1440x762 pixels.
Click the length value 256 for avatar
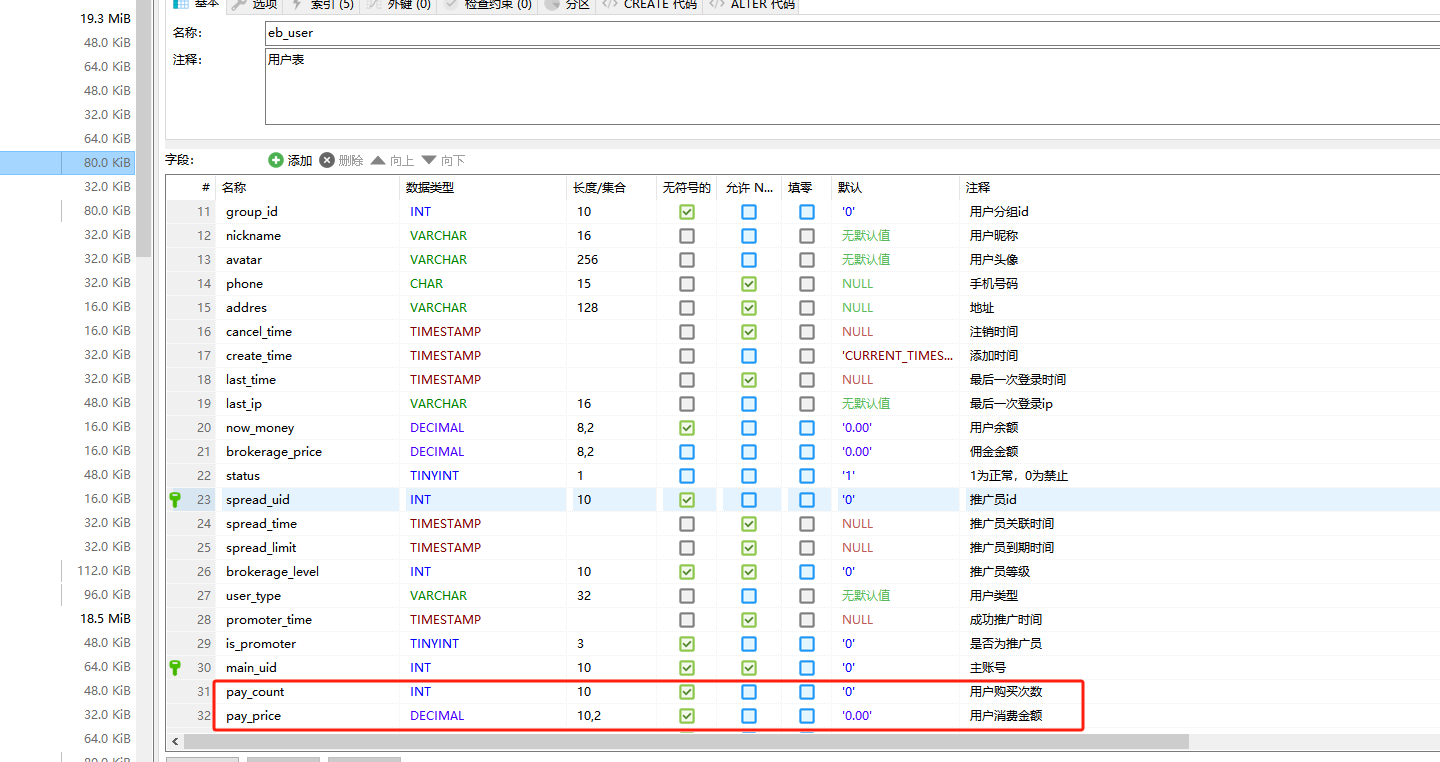pyautogui.click(x=588, y=260)
